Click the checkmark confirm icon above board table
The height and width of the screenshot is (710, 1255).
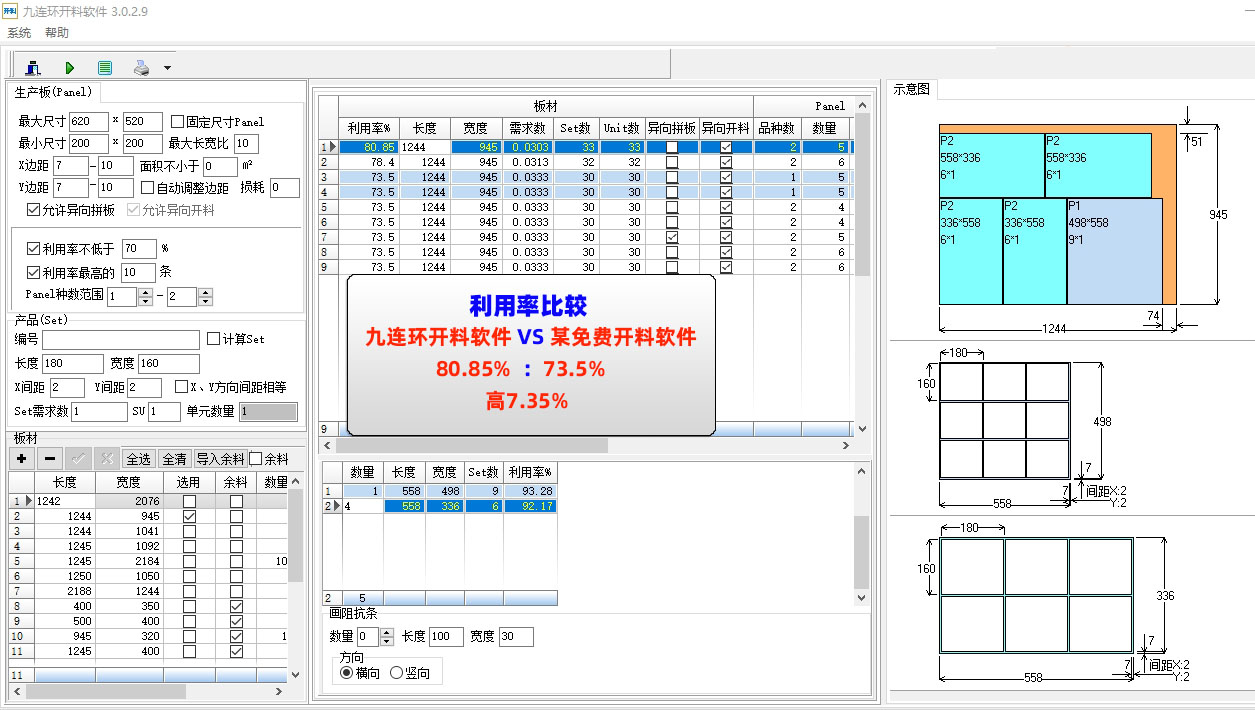[78, 459]
